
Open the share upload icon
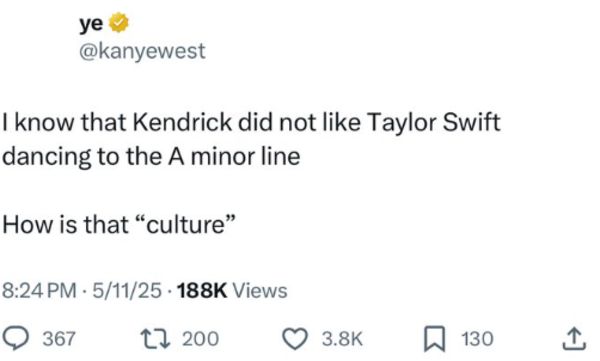pyautogui.click(x=574, y=339)
